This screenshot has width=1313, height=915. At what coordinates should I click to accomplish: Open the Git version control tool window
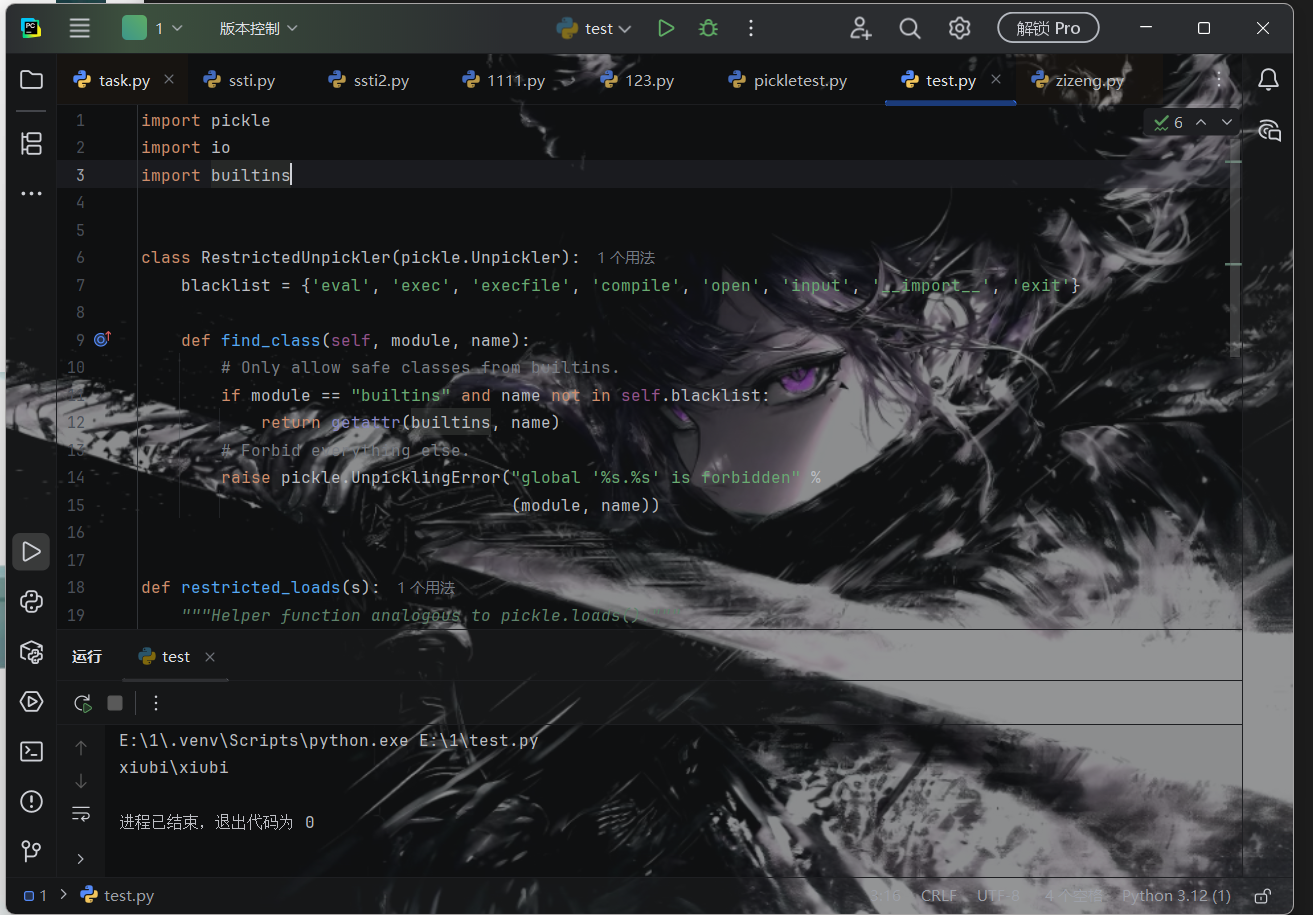31,851
